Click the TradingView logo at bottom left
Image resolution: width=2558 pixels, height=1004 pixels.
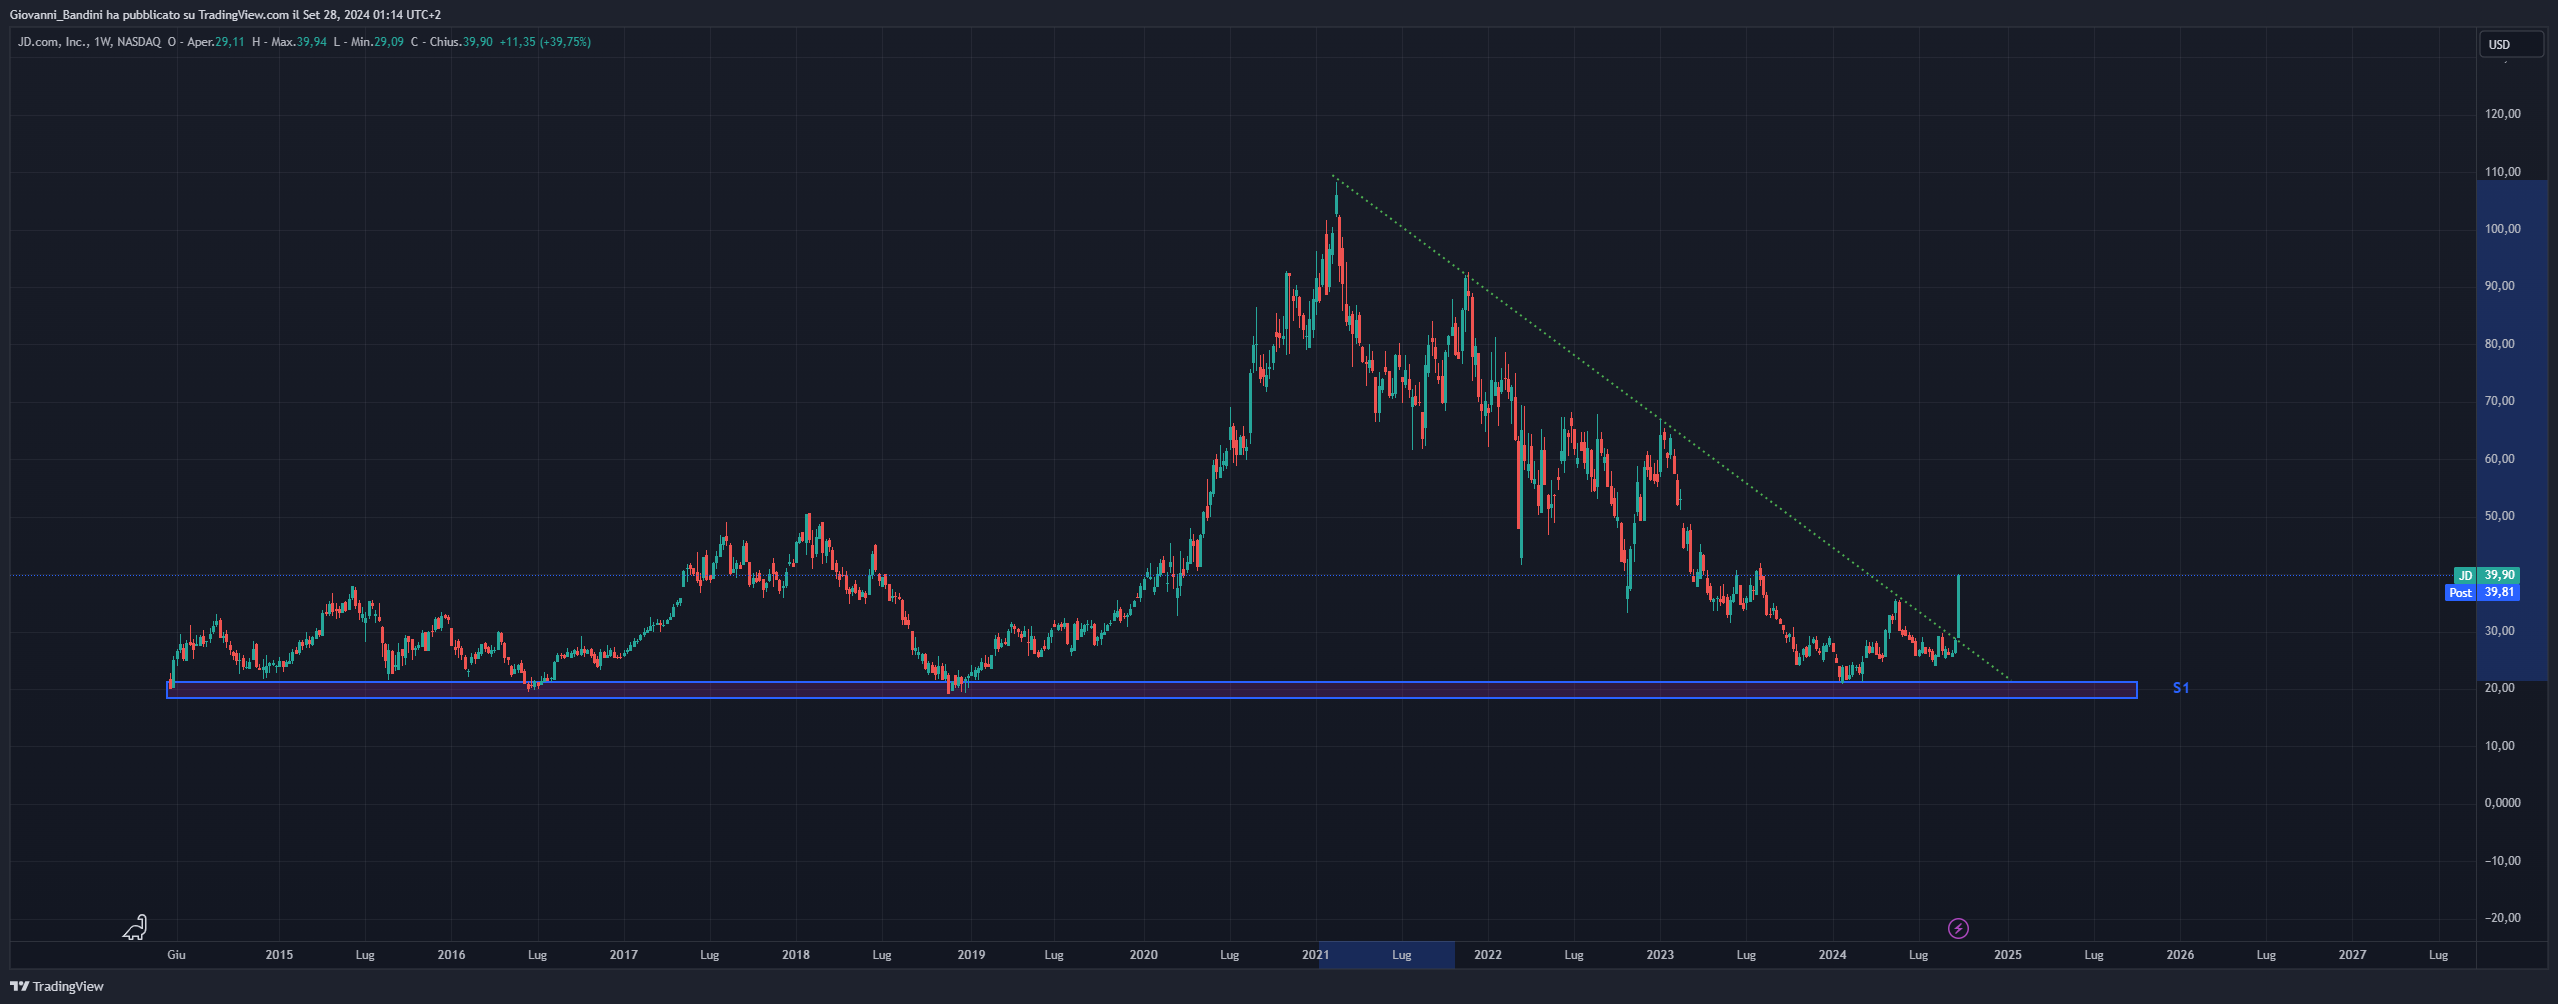coord(57,986)
